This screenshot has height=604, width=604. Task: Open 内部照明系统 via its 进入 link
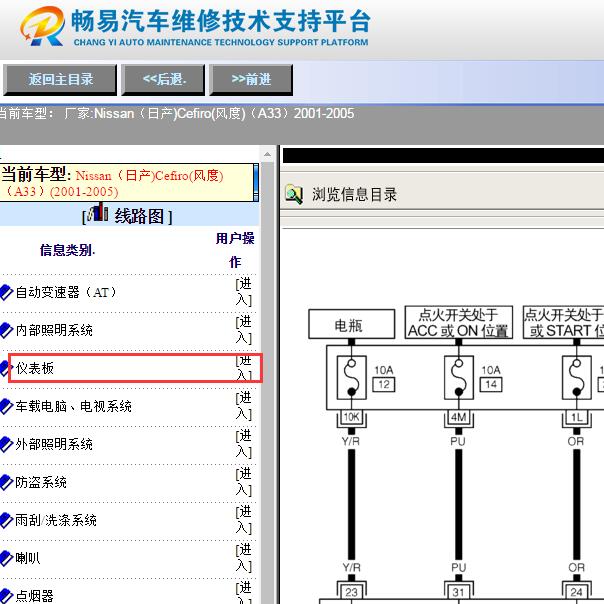[x=244, y=330]
